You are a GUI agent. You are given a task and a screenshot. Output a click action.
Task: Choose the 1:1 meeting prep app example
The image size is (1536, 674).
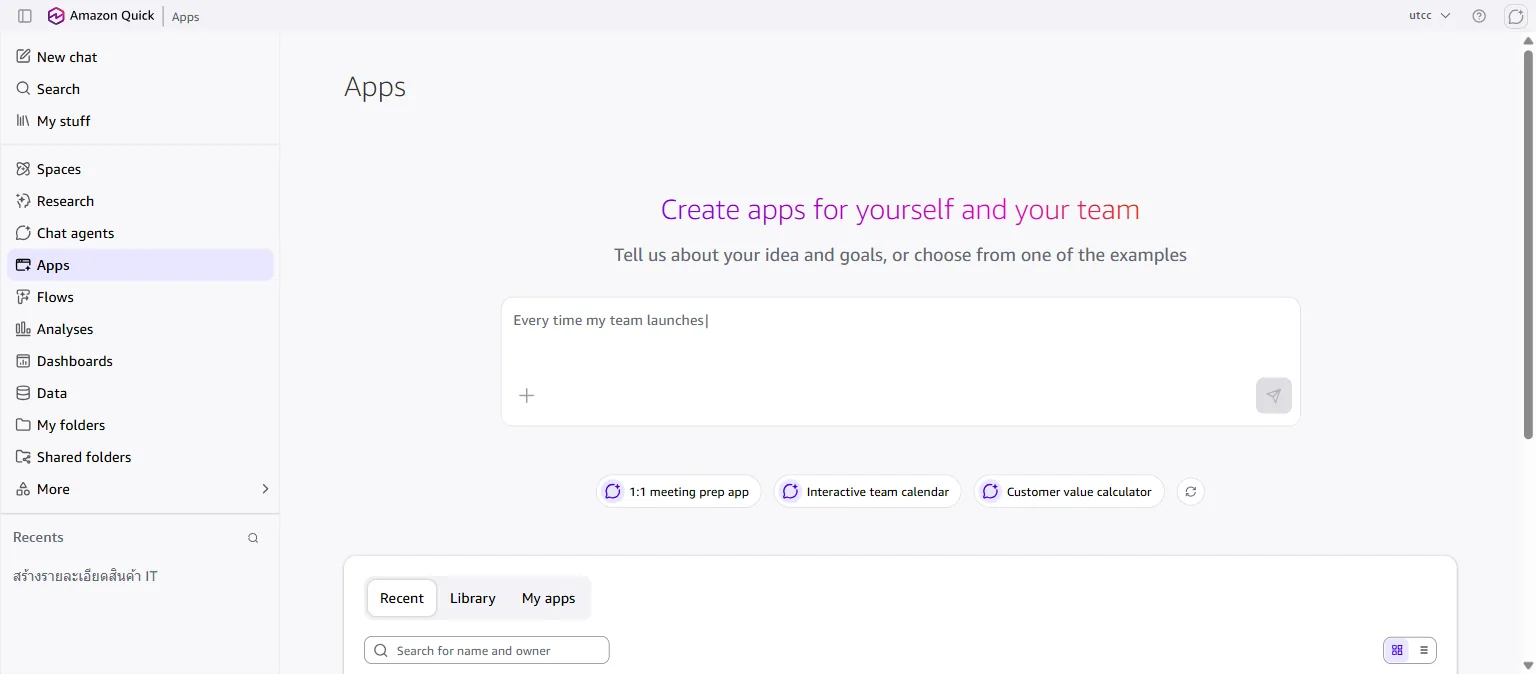coord(679,492)
